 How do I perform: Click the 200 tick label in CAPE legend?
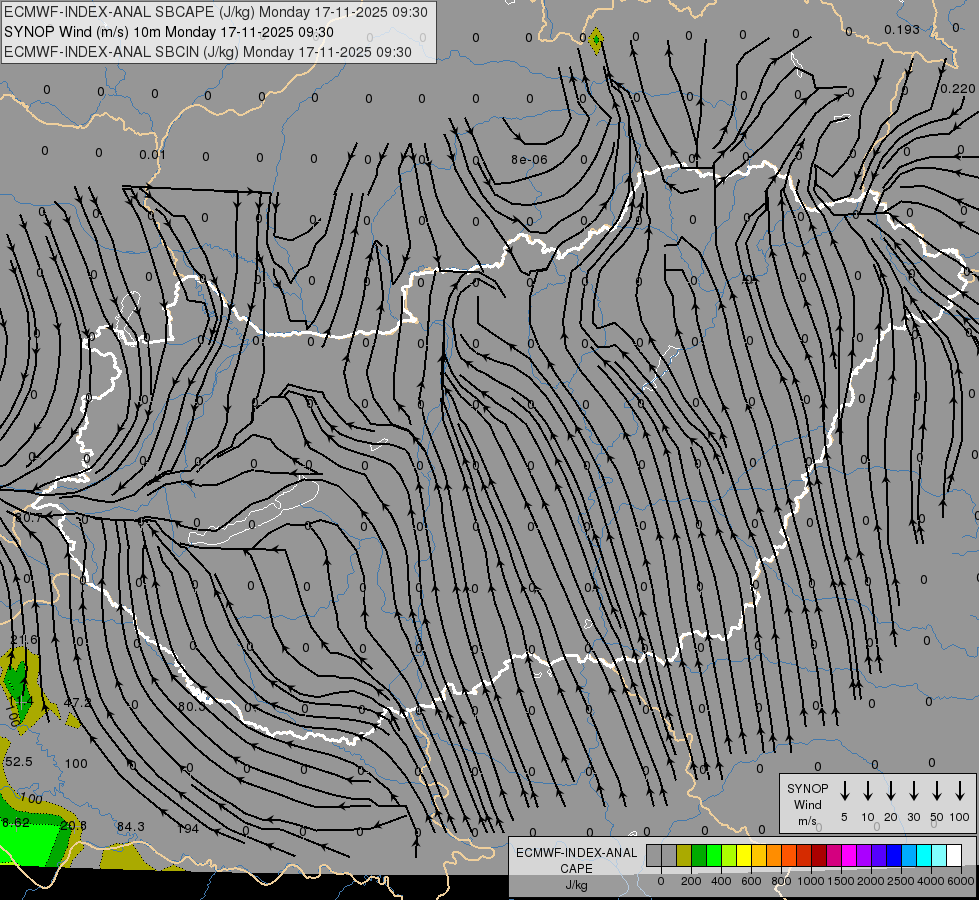(x=691, y=881)
